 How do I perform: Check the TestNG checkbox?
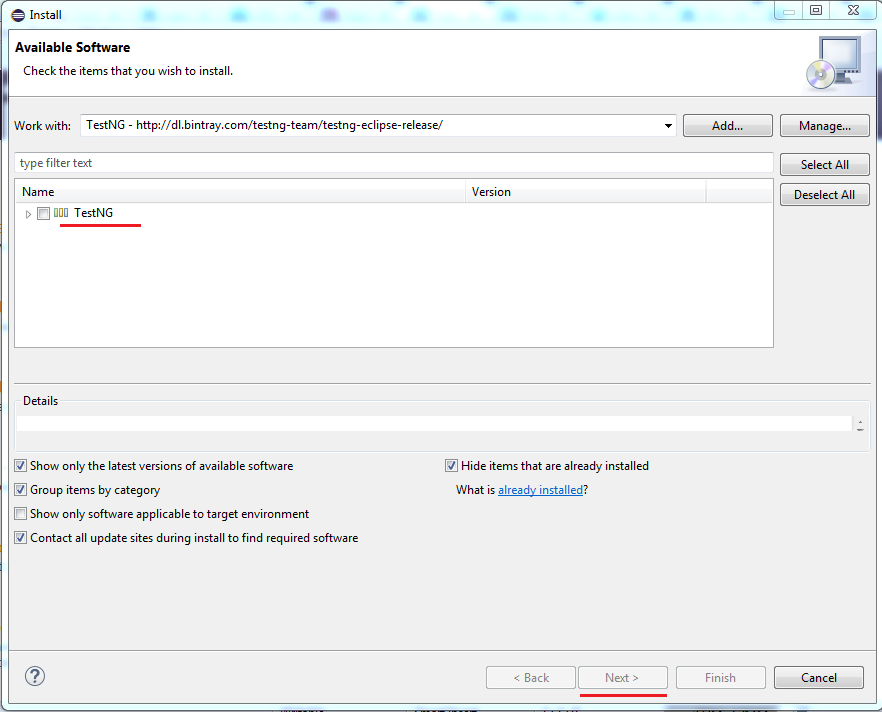click(43, 213)
